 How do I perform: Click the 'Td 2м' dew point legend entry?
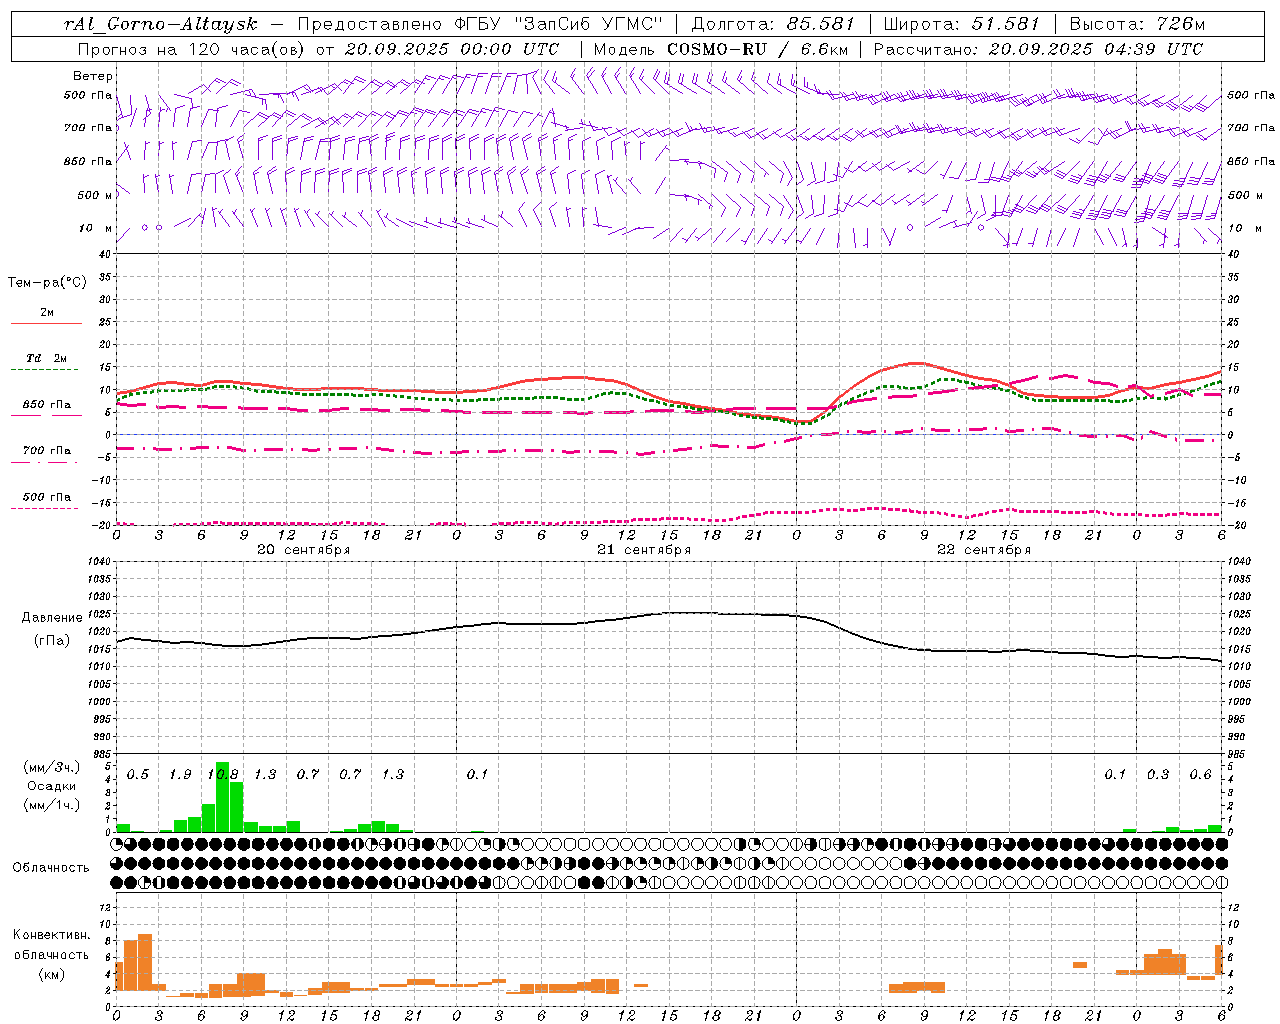coord(46,358)
